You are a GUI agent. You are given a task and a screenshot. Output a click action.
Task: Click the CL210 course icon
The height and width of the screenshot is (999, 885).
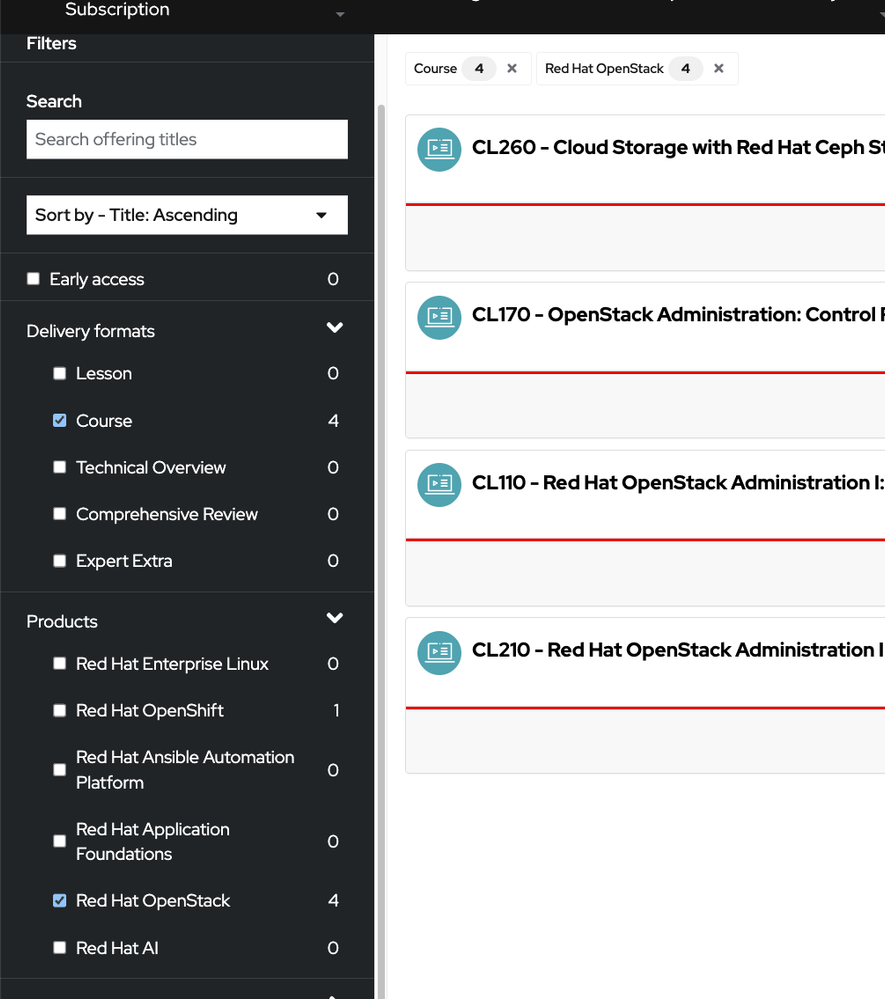click(439, 652)
